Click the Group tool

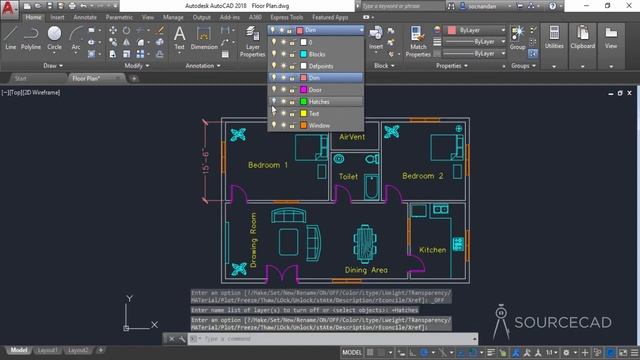(517, 38)
